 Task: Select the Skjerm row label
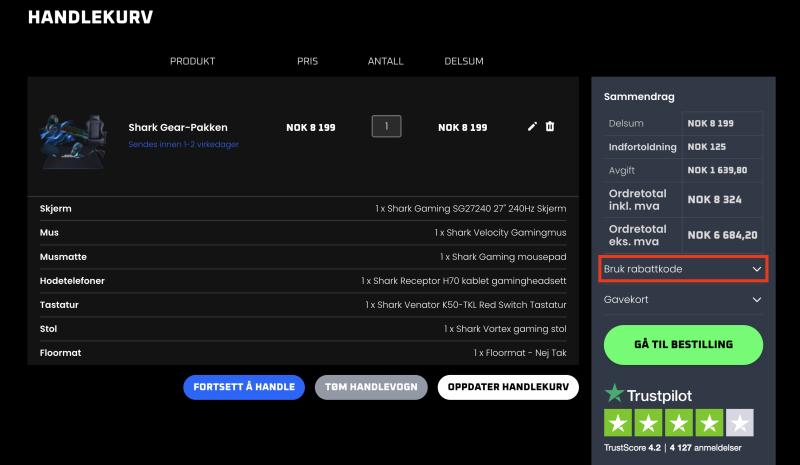tap(56, 208)
